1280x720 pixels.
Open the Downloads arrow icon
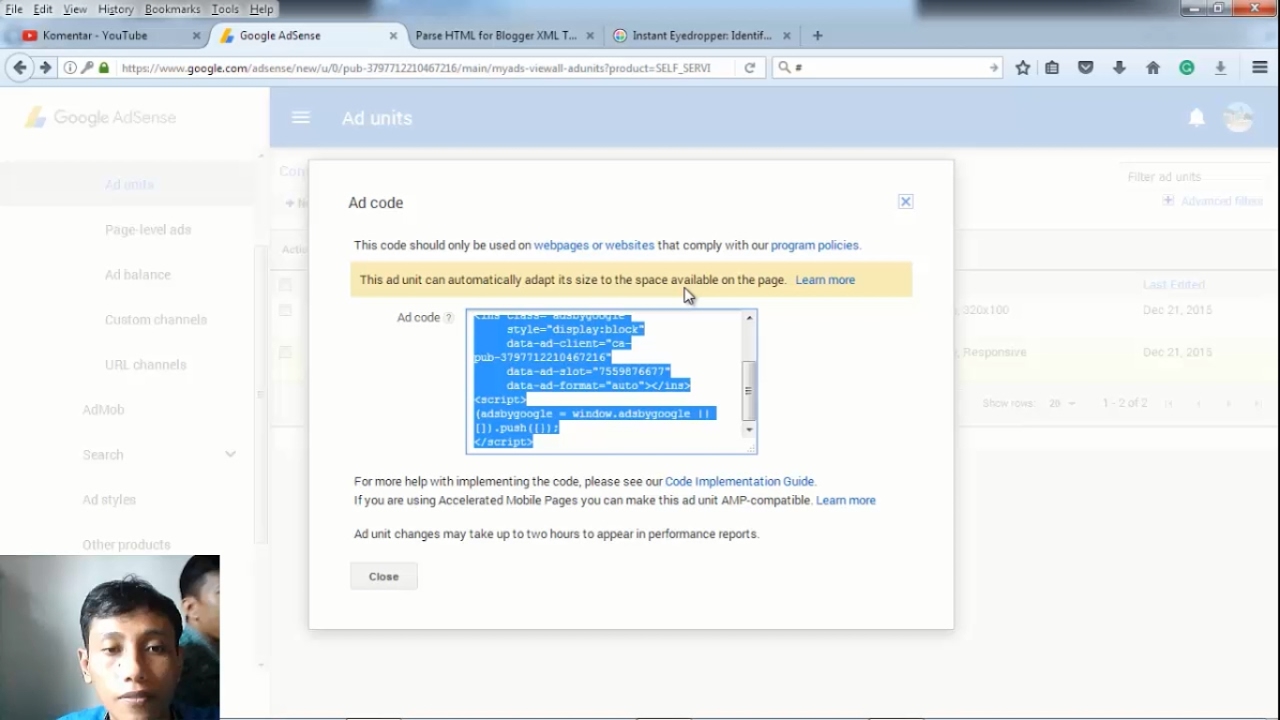click(1119, 68)
